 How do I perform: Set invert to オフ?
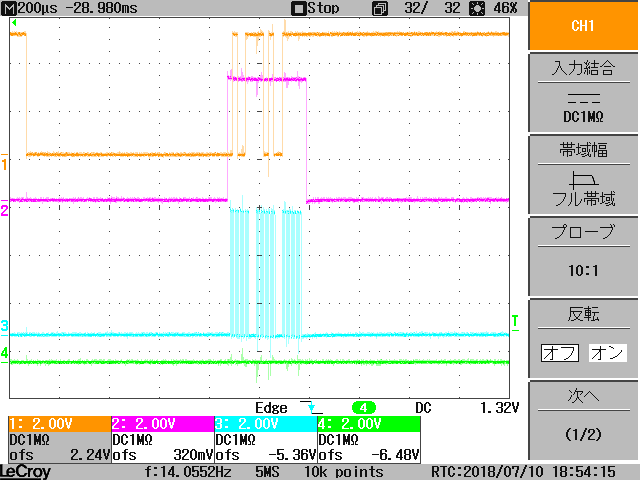[560, 353]
